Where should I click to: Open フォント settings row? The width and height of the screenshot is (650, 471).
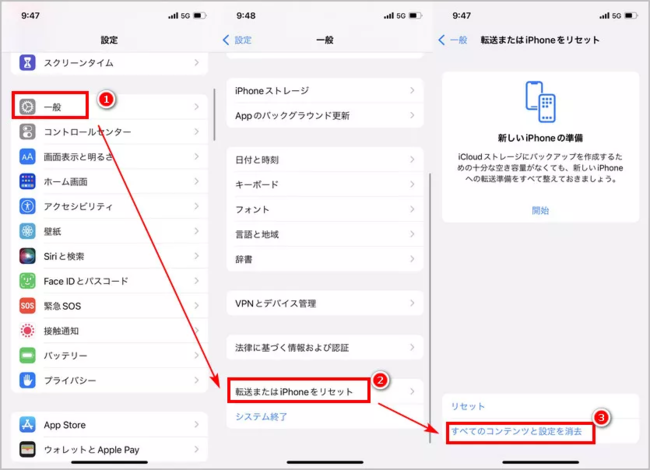coord(325,209)
